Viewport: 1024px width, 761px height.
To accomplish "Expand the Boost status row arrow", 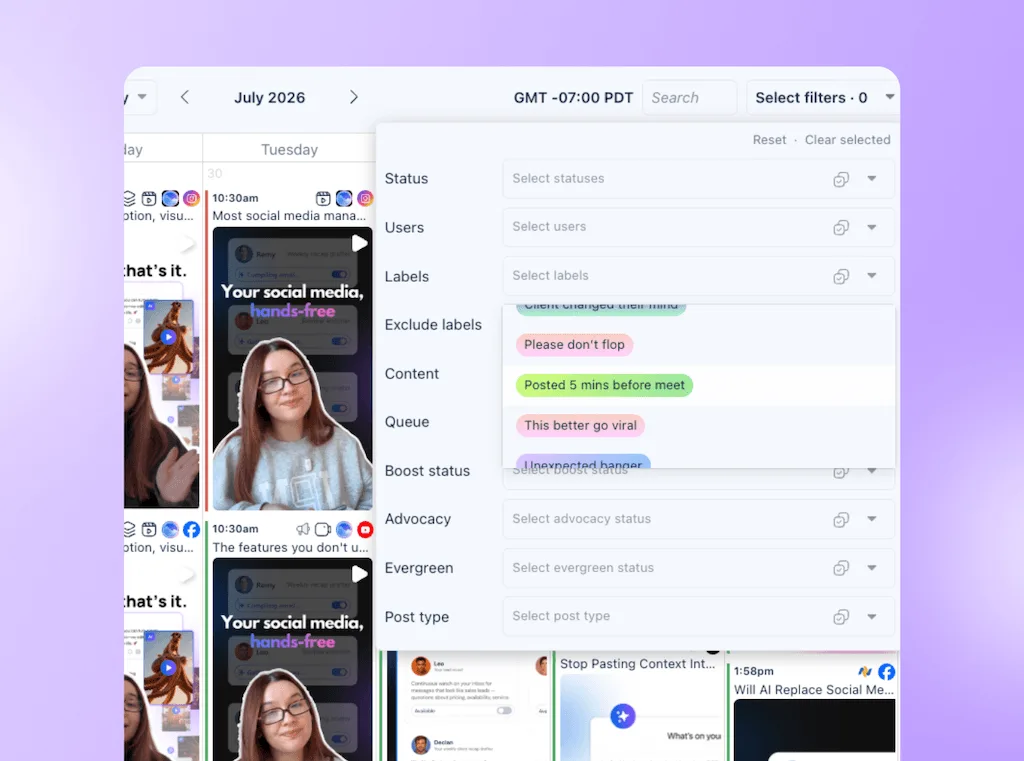I will (872, 471).
